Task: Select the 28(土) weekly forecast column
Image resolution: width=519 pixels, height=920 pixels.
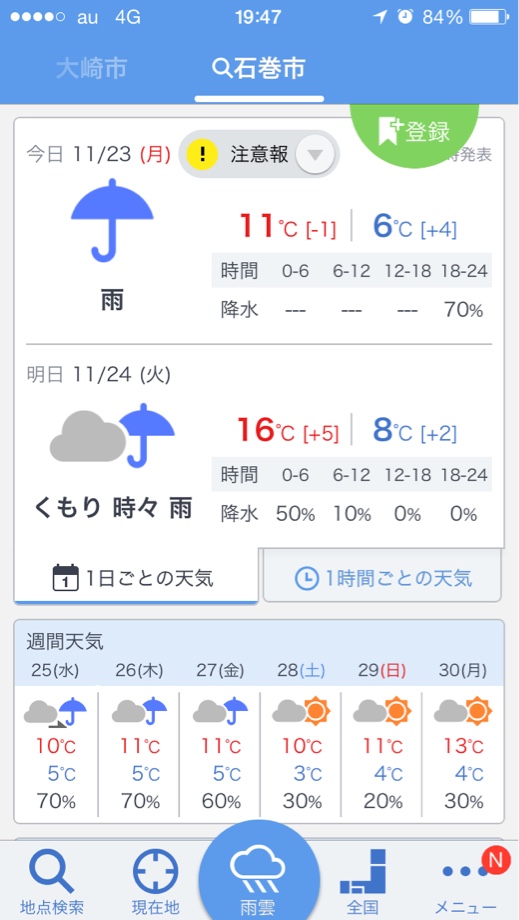Action: click(301, 741)
